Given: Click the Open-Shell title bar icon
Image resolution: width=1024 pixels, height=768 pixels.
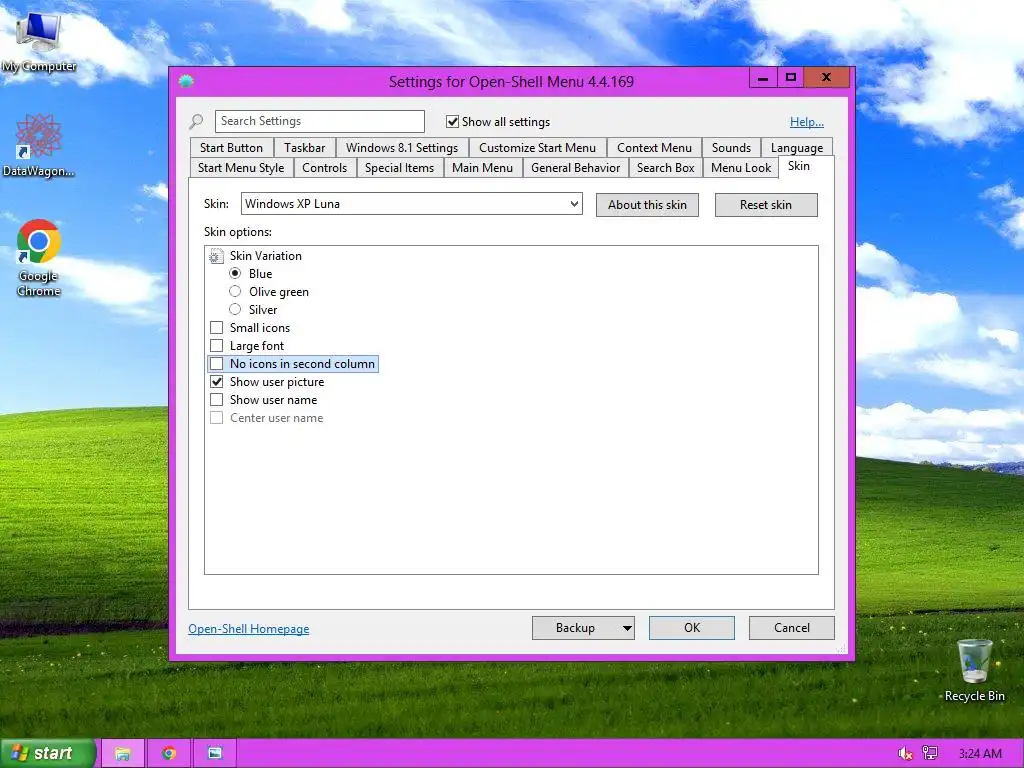Looking at the screenshot, I should click(186, 82).
